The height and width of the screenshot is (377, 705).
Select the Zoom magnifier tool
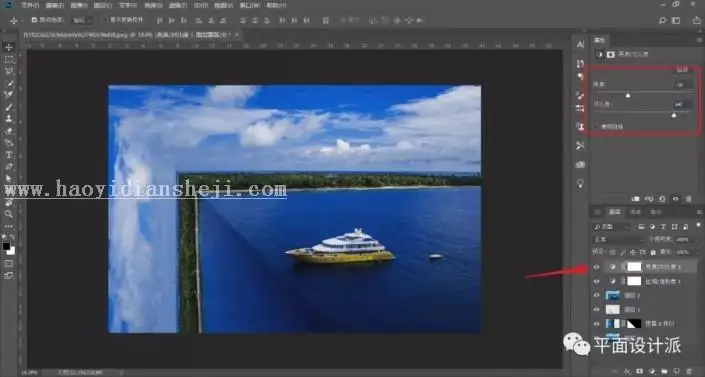coord(9,215)
